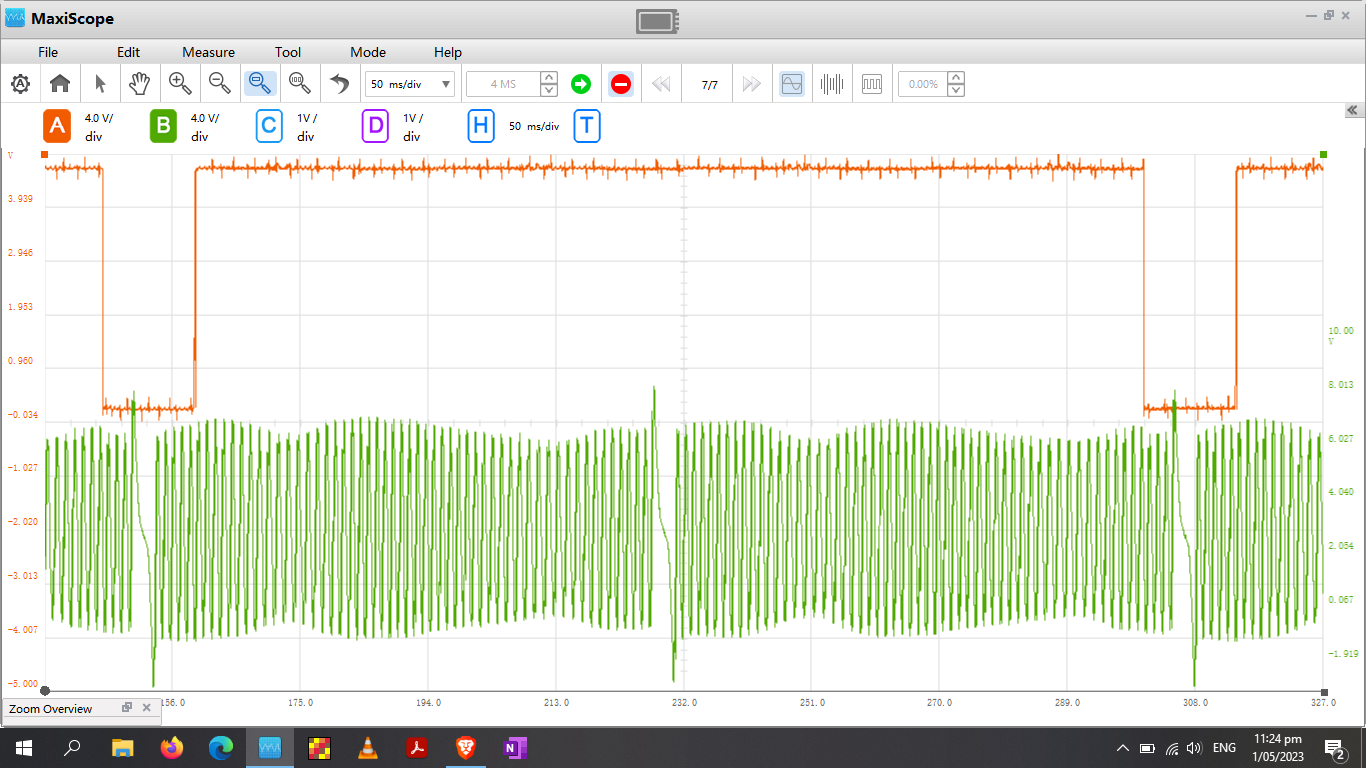Open the Edit menu
Screen dimensions: 1366x768
pos(128,52)
